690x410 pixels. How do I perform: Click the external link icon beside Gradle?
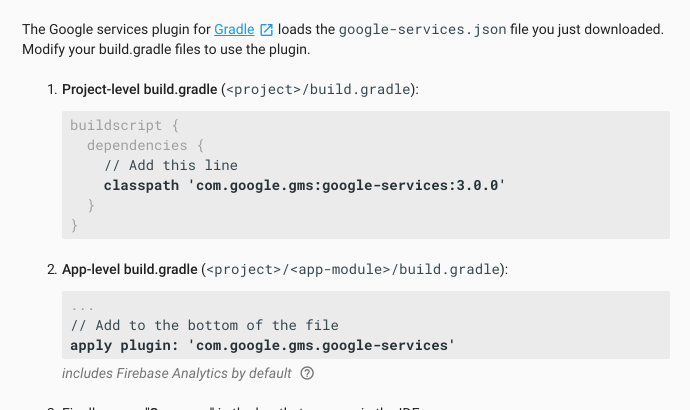266,31
